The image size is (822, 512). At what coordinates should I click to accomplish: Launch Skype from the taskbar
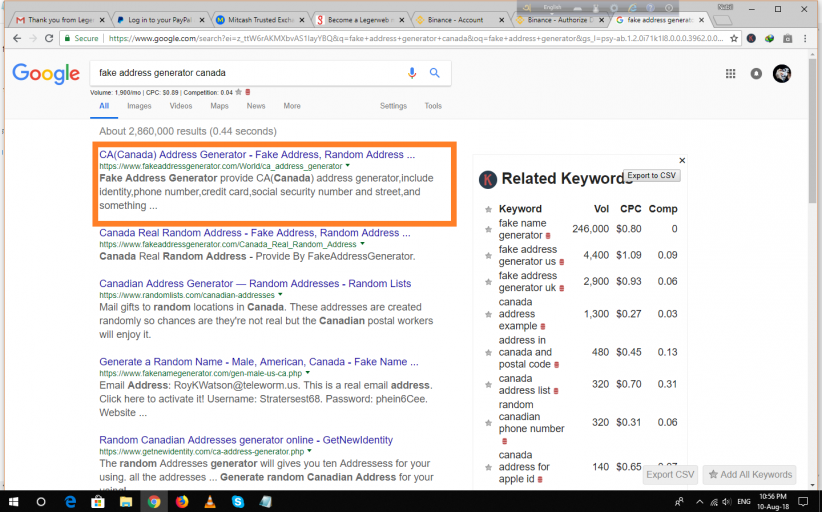pos(238,501)
